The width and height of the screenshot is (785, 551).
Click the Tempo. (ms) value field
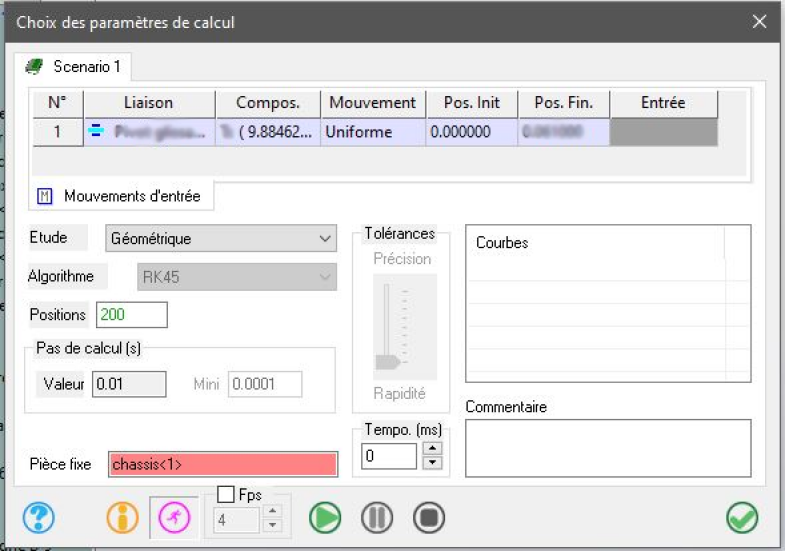pos(388,456)
